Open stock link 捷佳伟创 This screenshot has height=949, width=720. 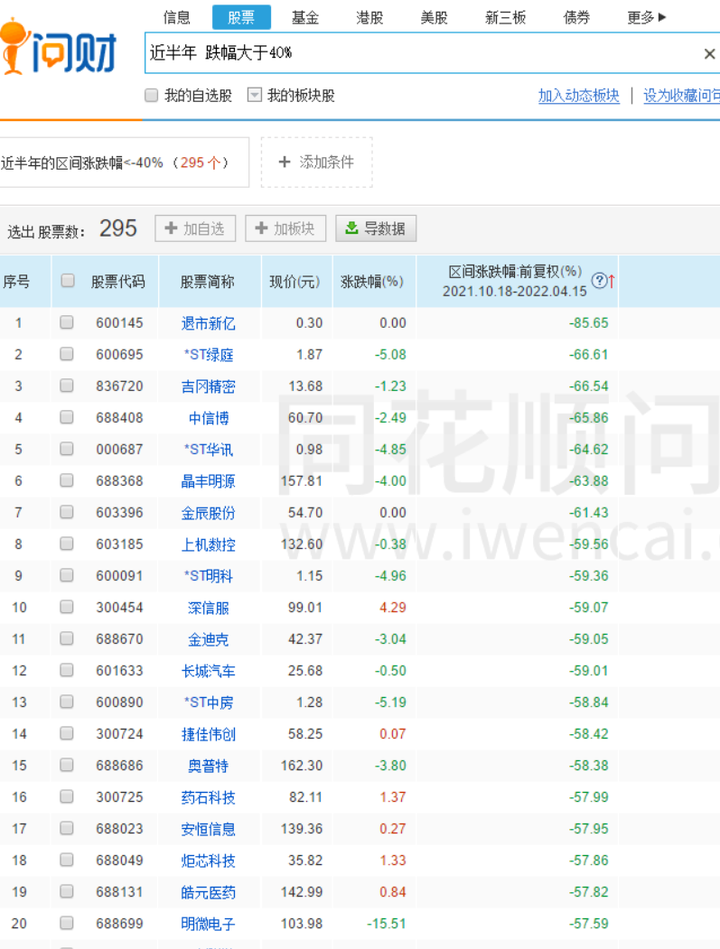coord(208,734)
